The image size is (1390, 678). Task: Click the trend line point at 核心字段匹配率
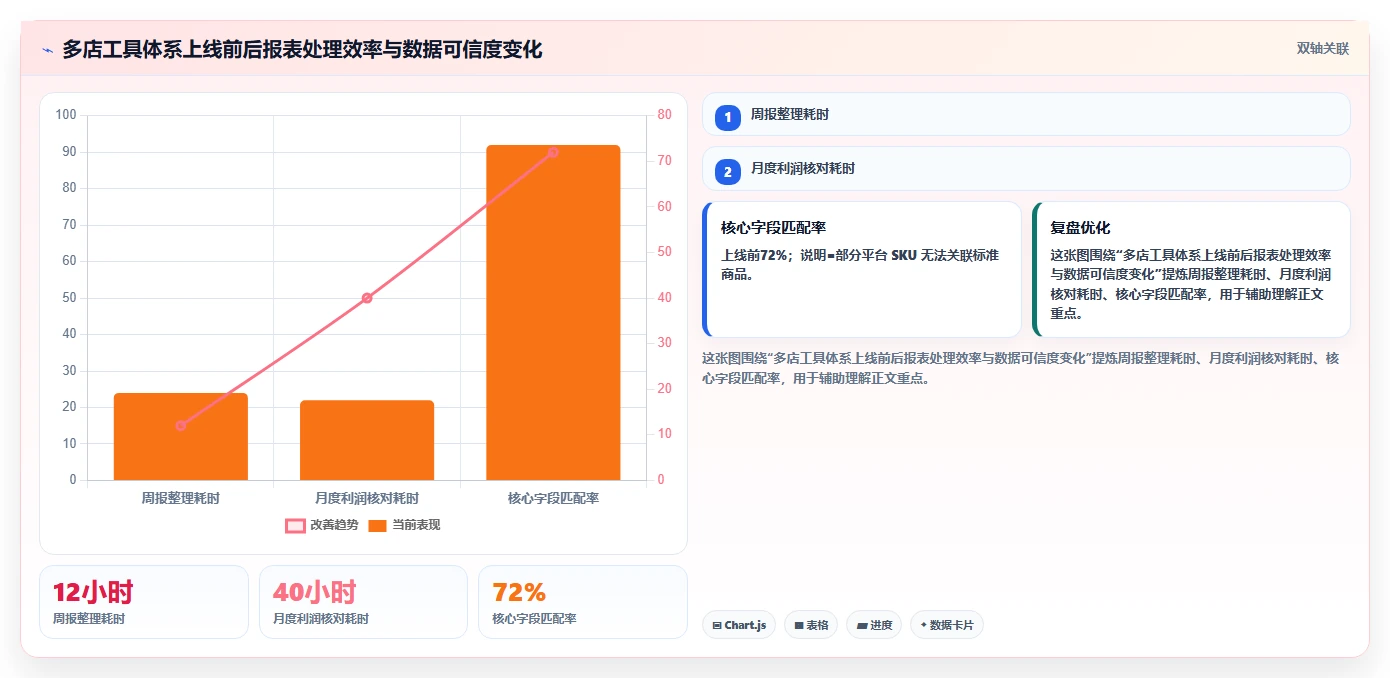[553, 152]
